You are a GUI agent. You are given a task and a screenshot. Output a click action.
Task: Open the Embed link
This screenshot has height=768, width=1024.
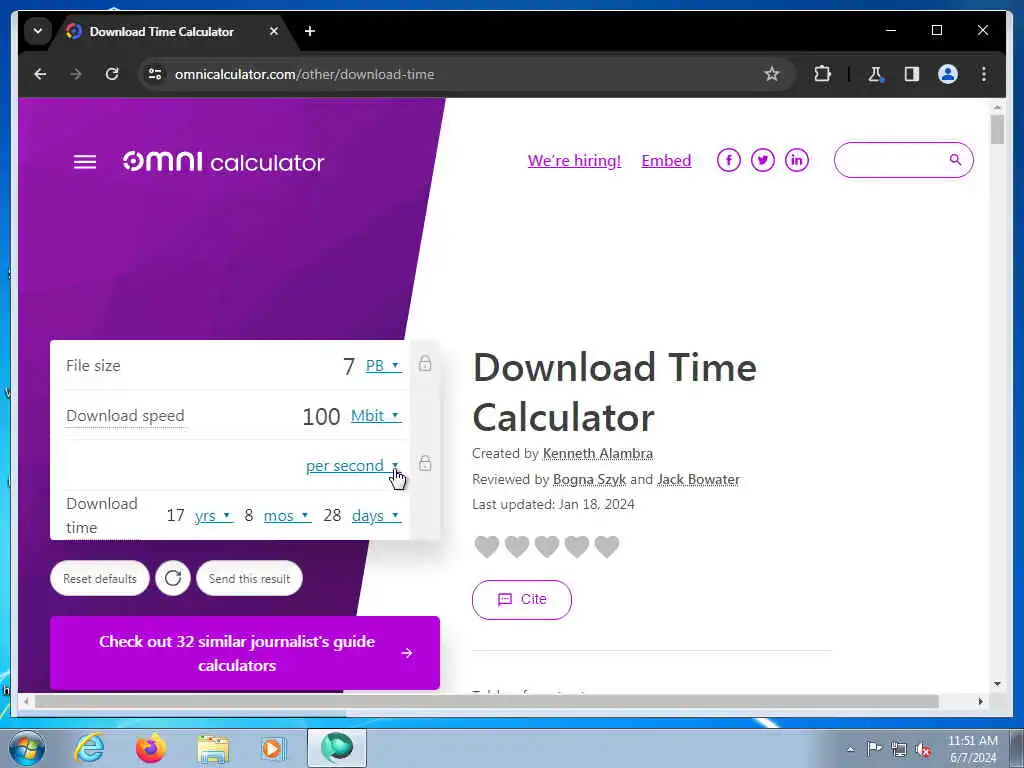coord(666,161)
